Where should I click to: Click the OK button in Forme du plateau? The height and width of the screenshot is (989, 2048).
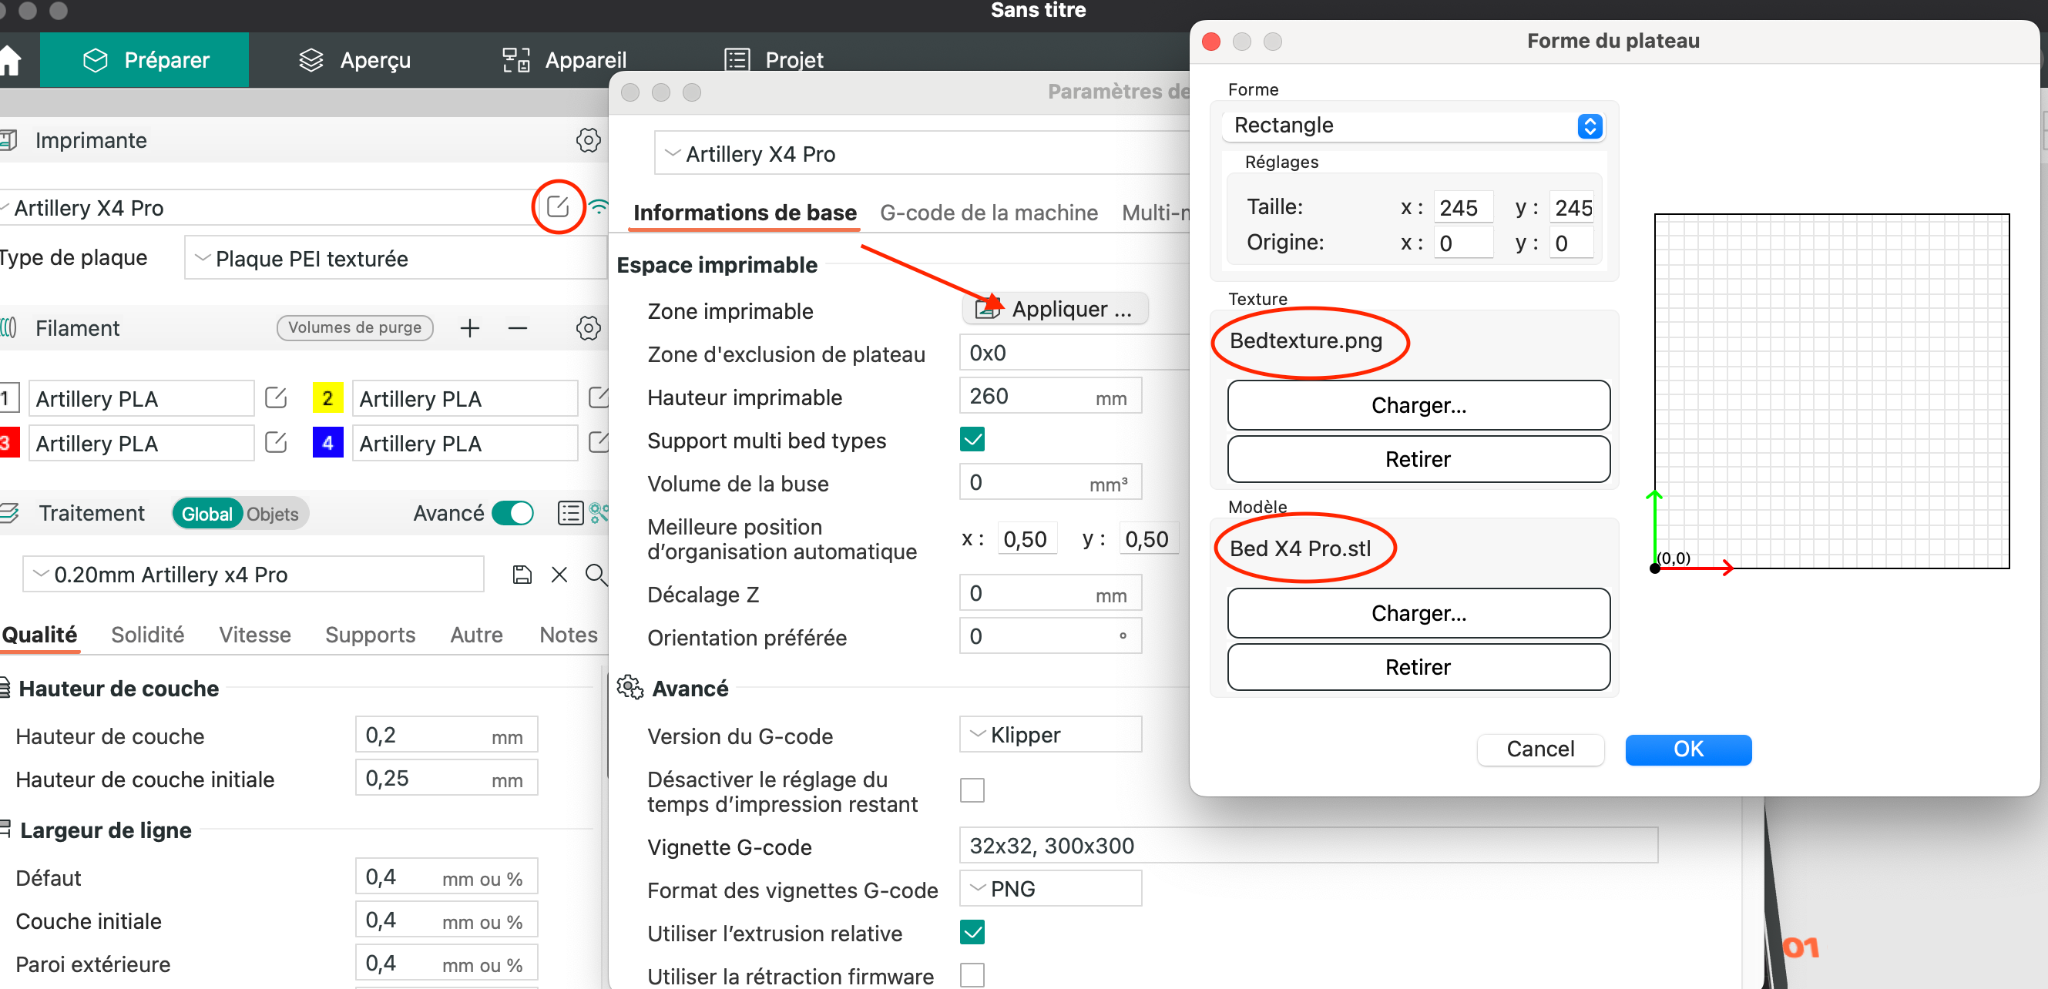[x=1688, y=749]
